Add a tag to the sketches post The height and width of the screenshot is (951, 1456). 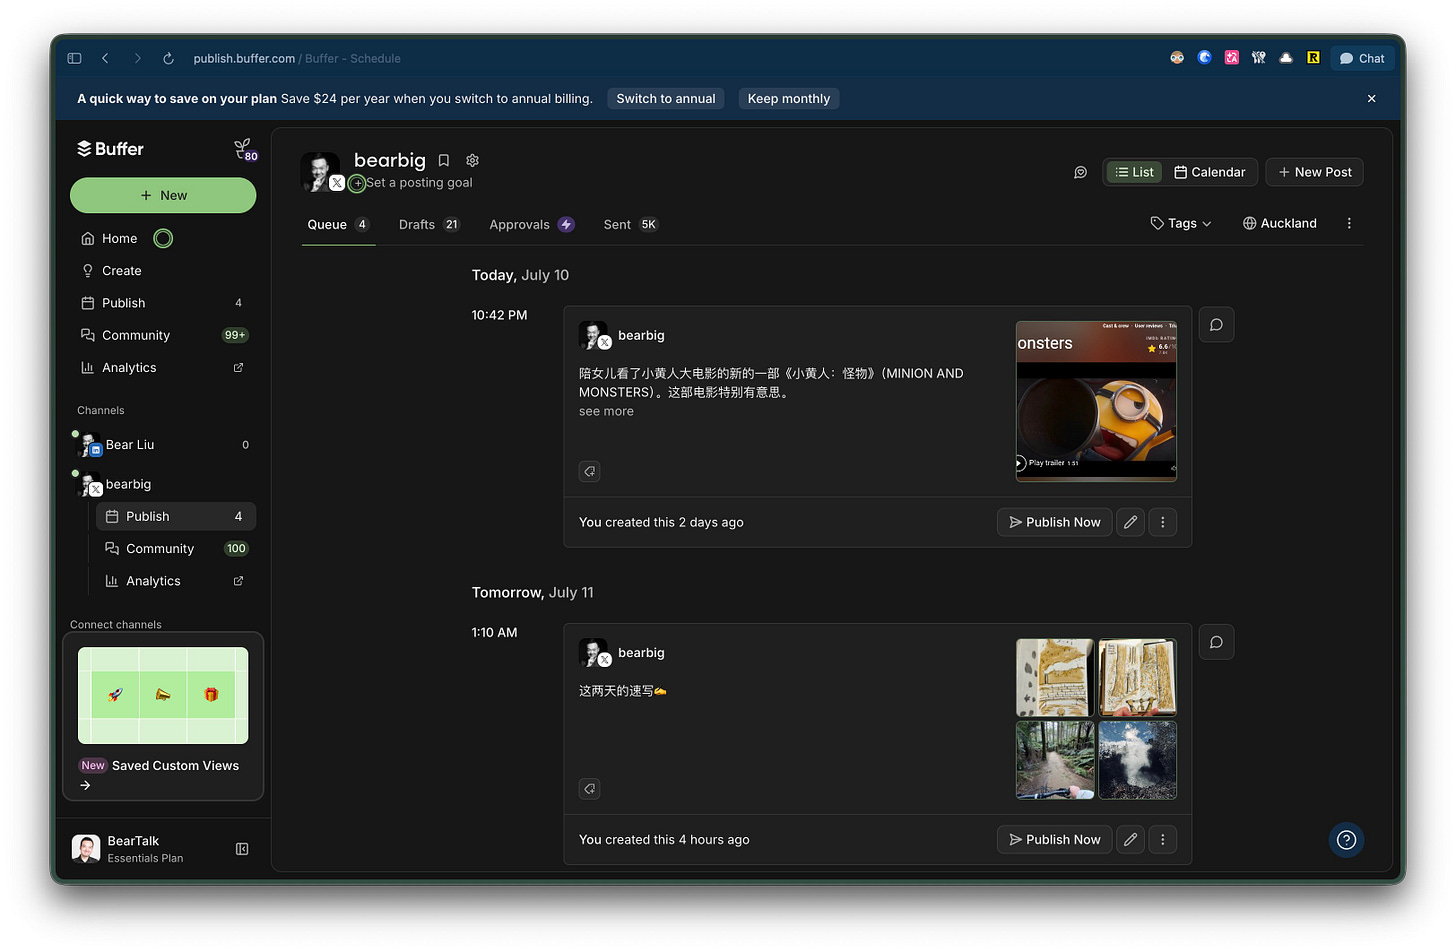590,789
